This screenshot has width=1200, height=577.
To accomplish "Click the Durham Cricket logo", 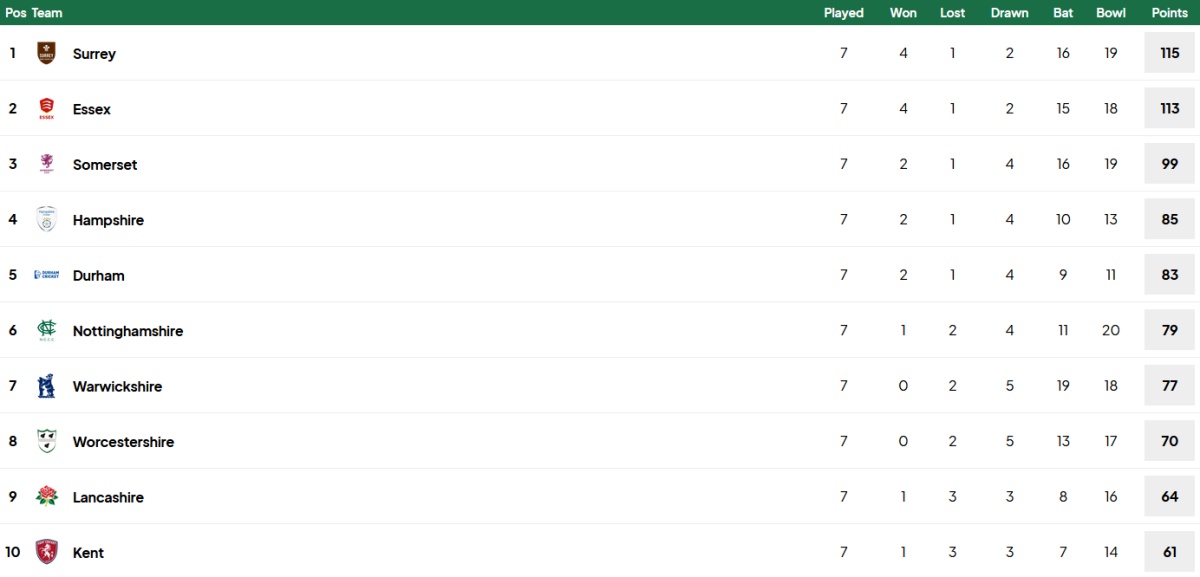I will click(x=46, y=275).
